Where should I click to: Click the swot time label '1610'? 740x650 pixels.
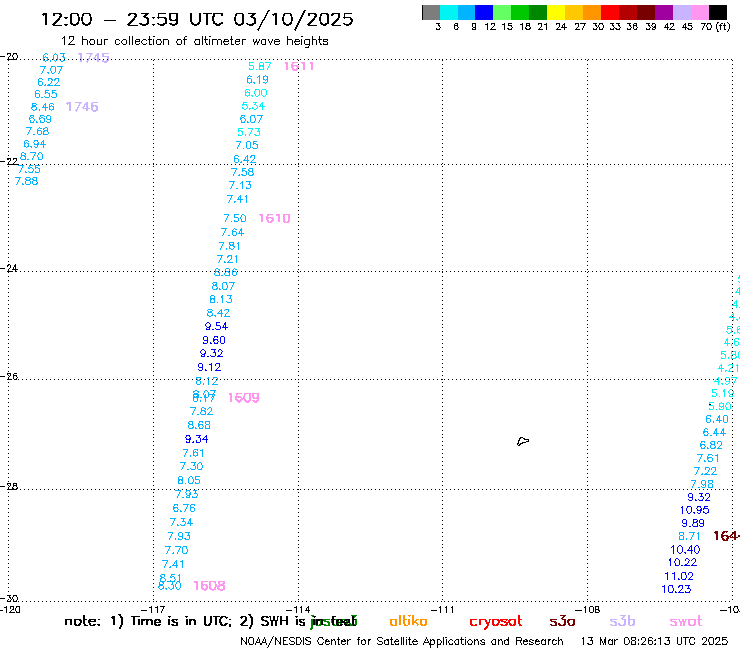(274, 219)
